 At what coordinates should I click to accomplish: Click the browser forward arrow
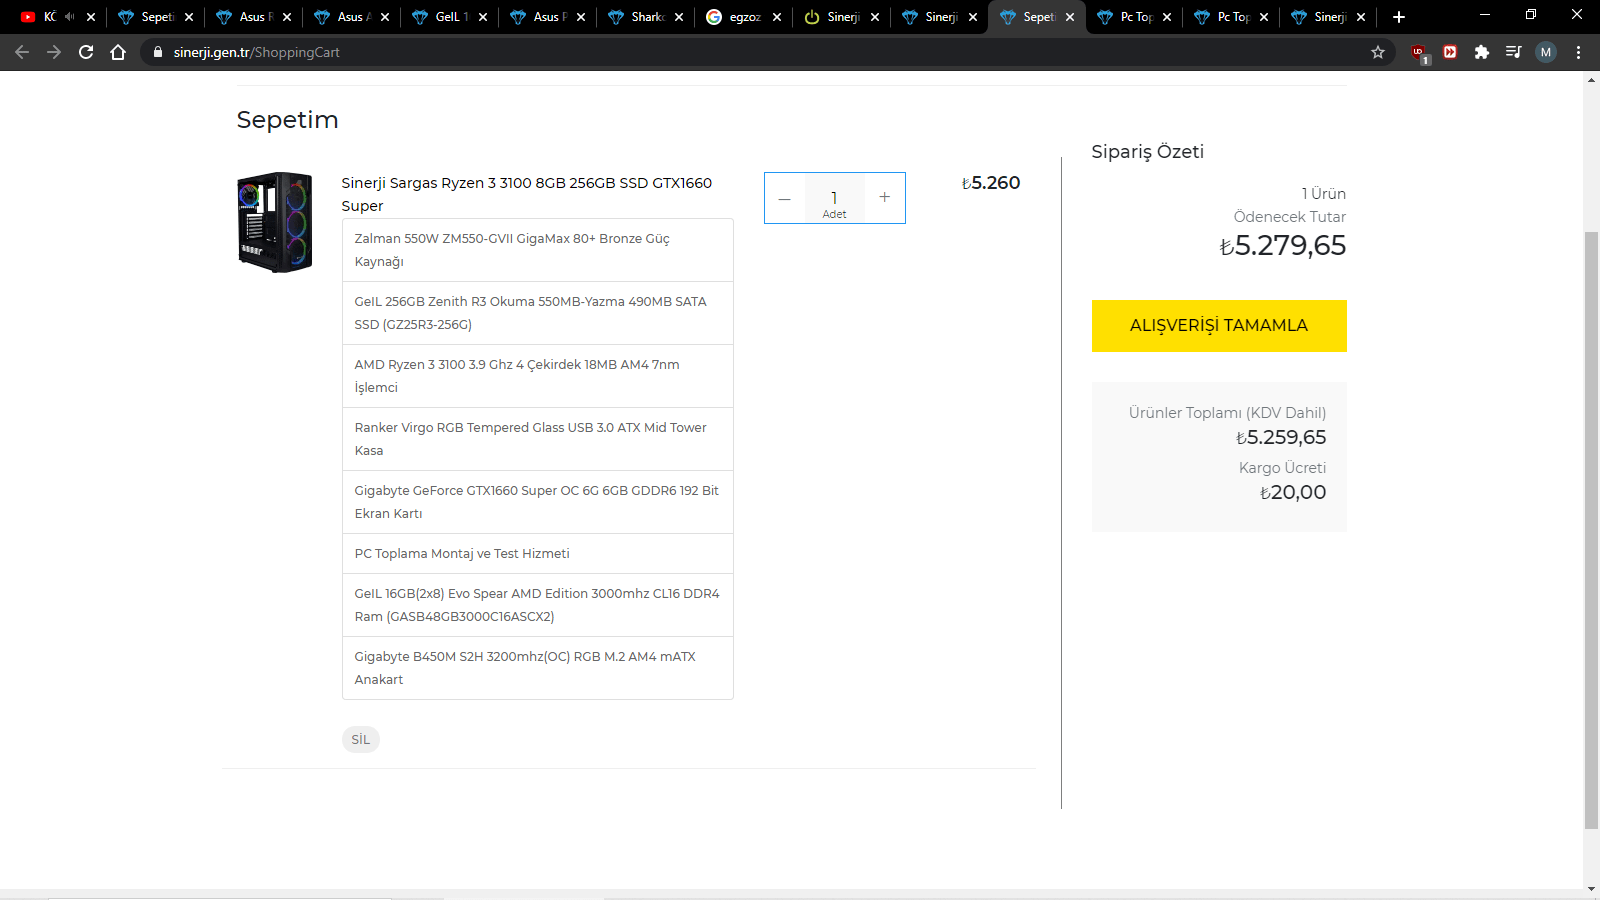(x=54, y=52)
